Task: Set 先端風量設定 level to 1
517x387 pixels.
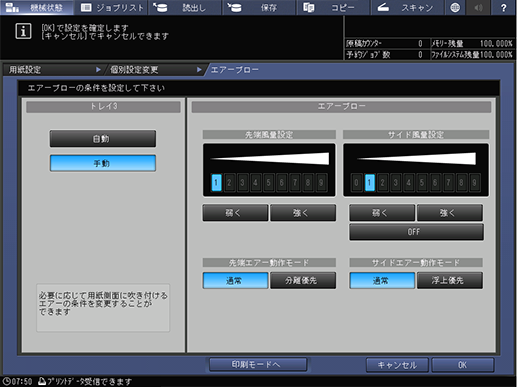Action: coord(216,182)
